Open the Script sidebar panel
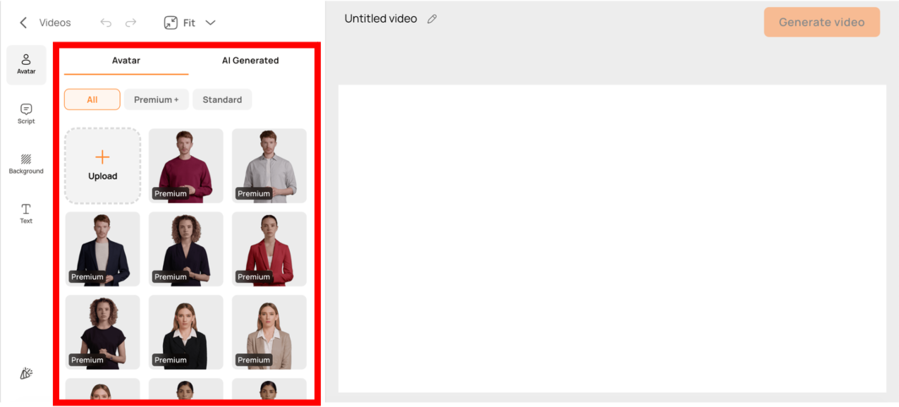 click(x=26, y=114)
